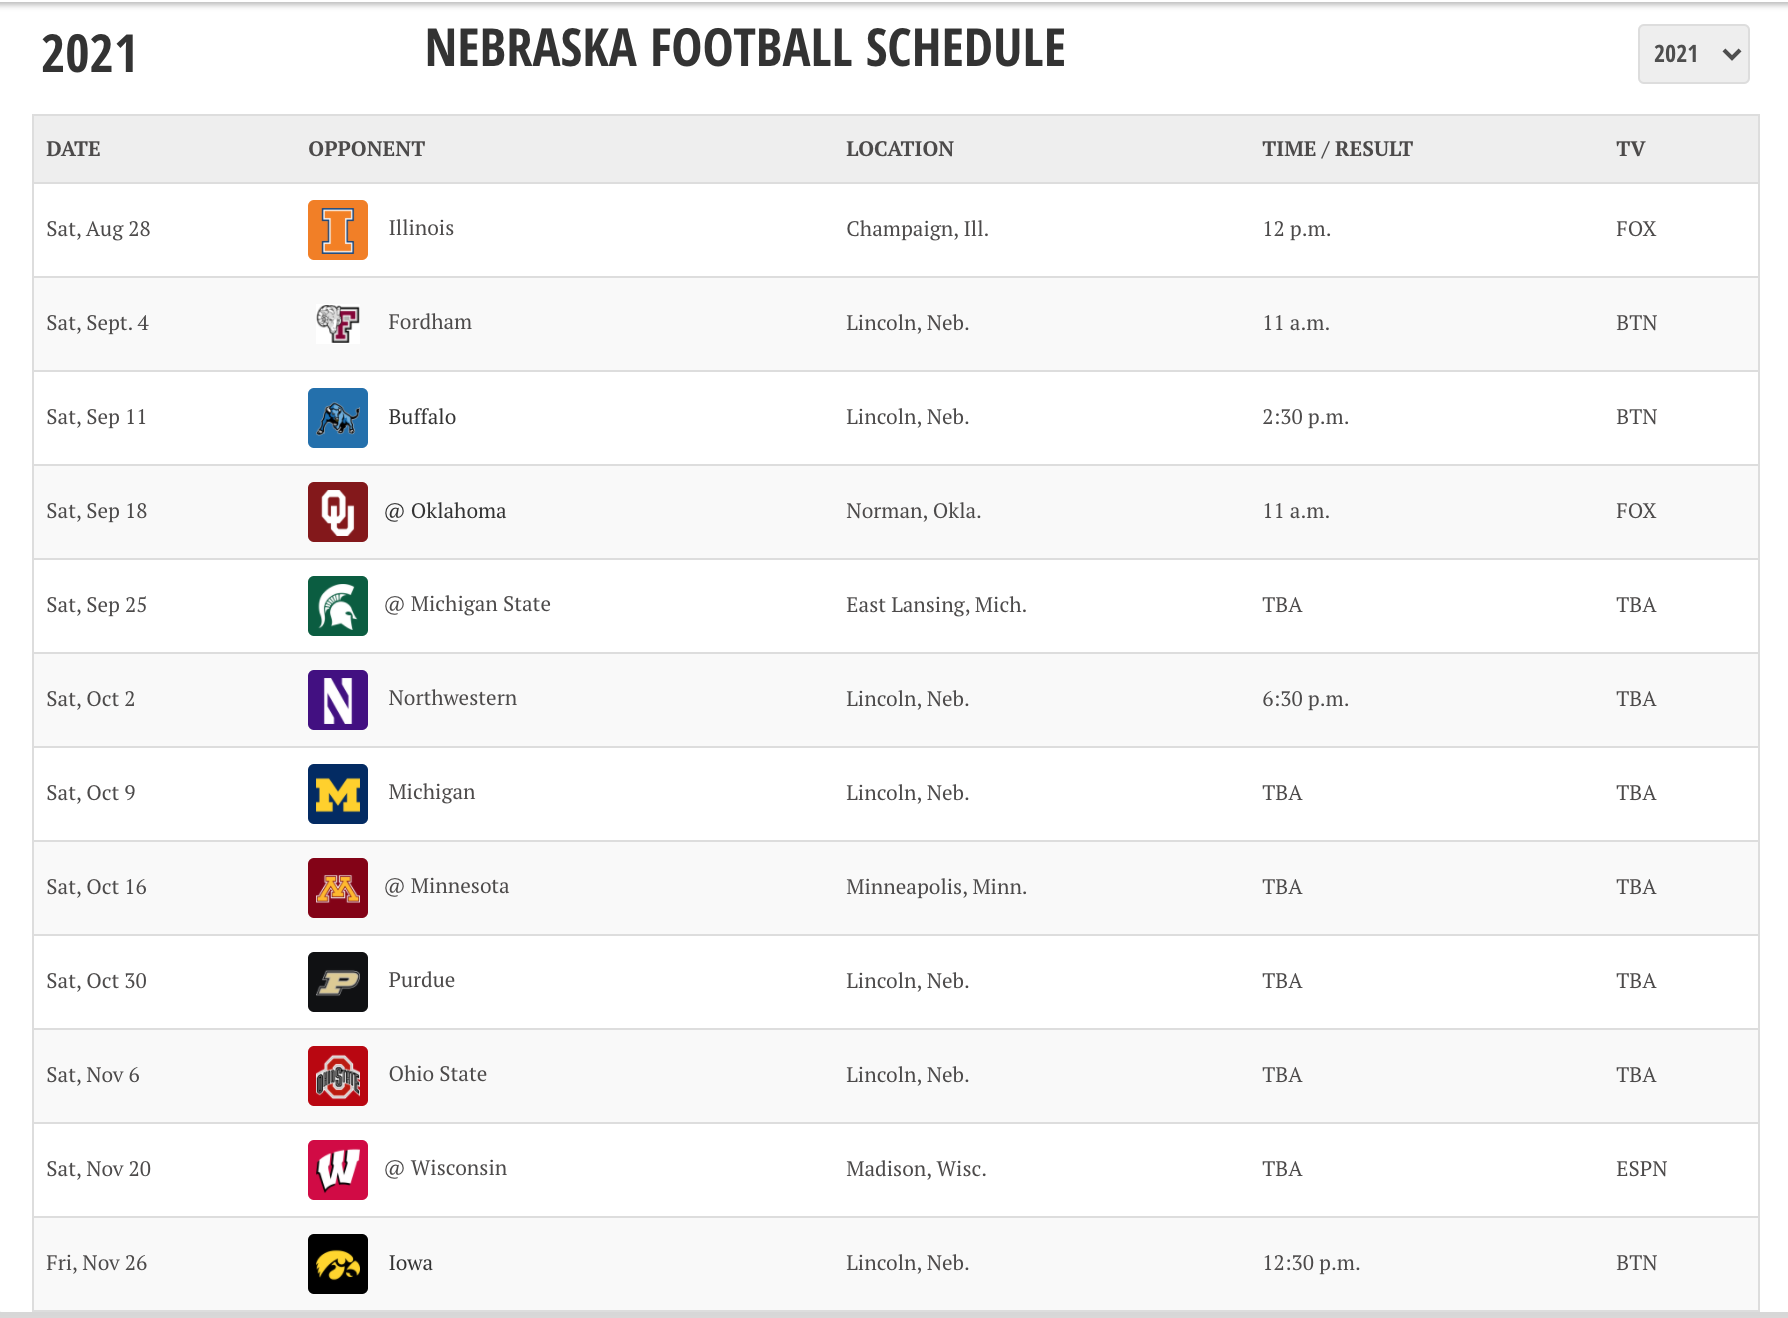The height and width of the screenshot is (1318, 1788).
Task: Click the Michigan State Spartan helmet logo
Action: [338, 606]
